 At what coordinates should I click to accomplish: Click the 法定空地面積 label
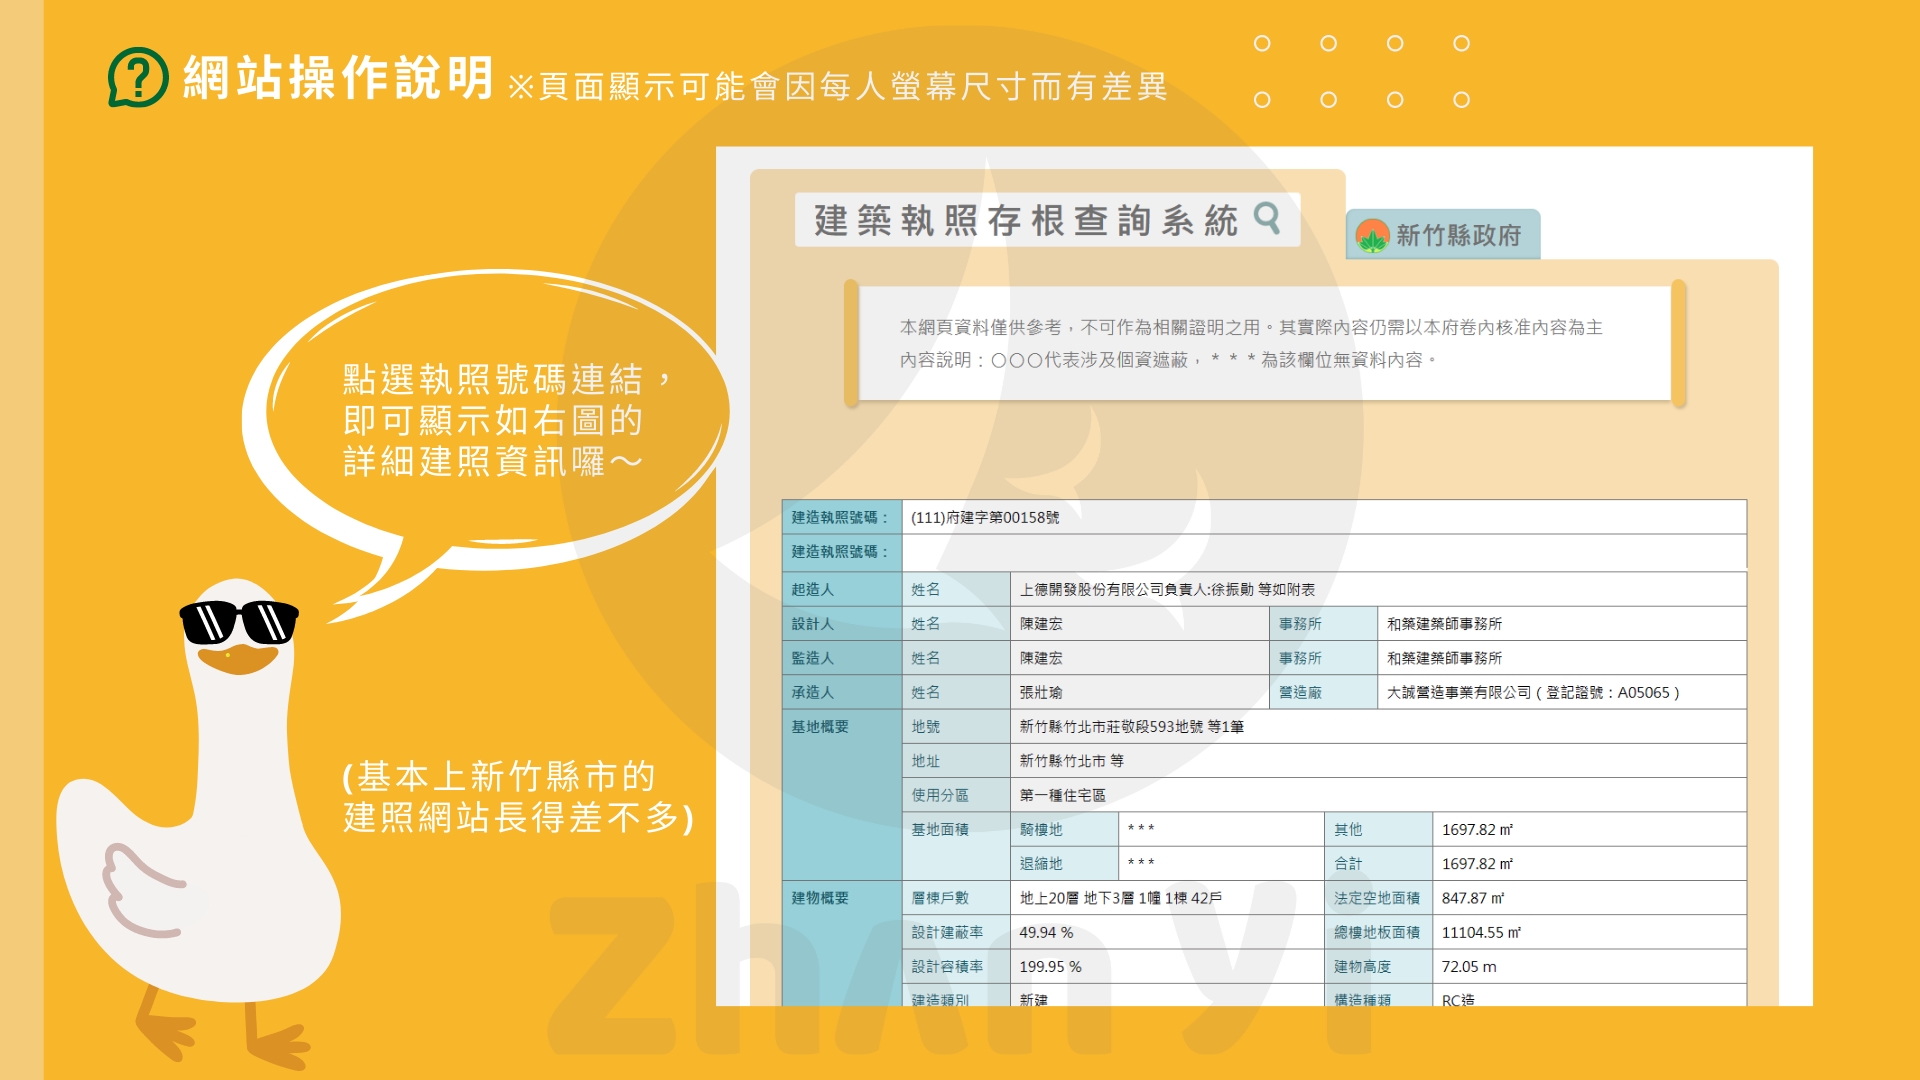coord(1376,898)
